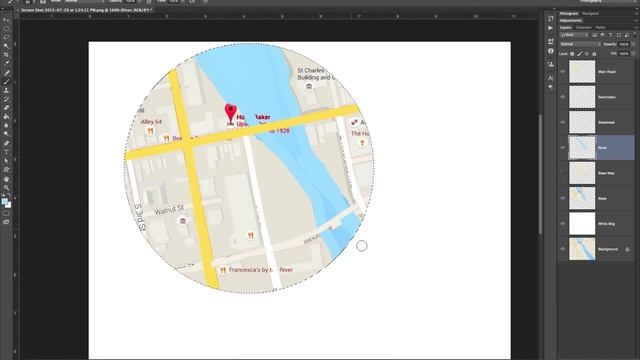Select the Eyedropper tool
The width and height of the screenshot is (640, 360).
[x=6, y=63]
